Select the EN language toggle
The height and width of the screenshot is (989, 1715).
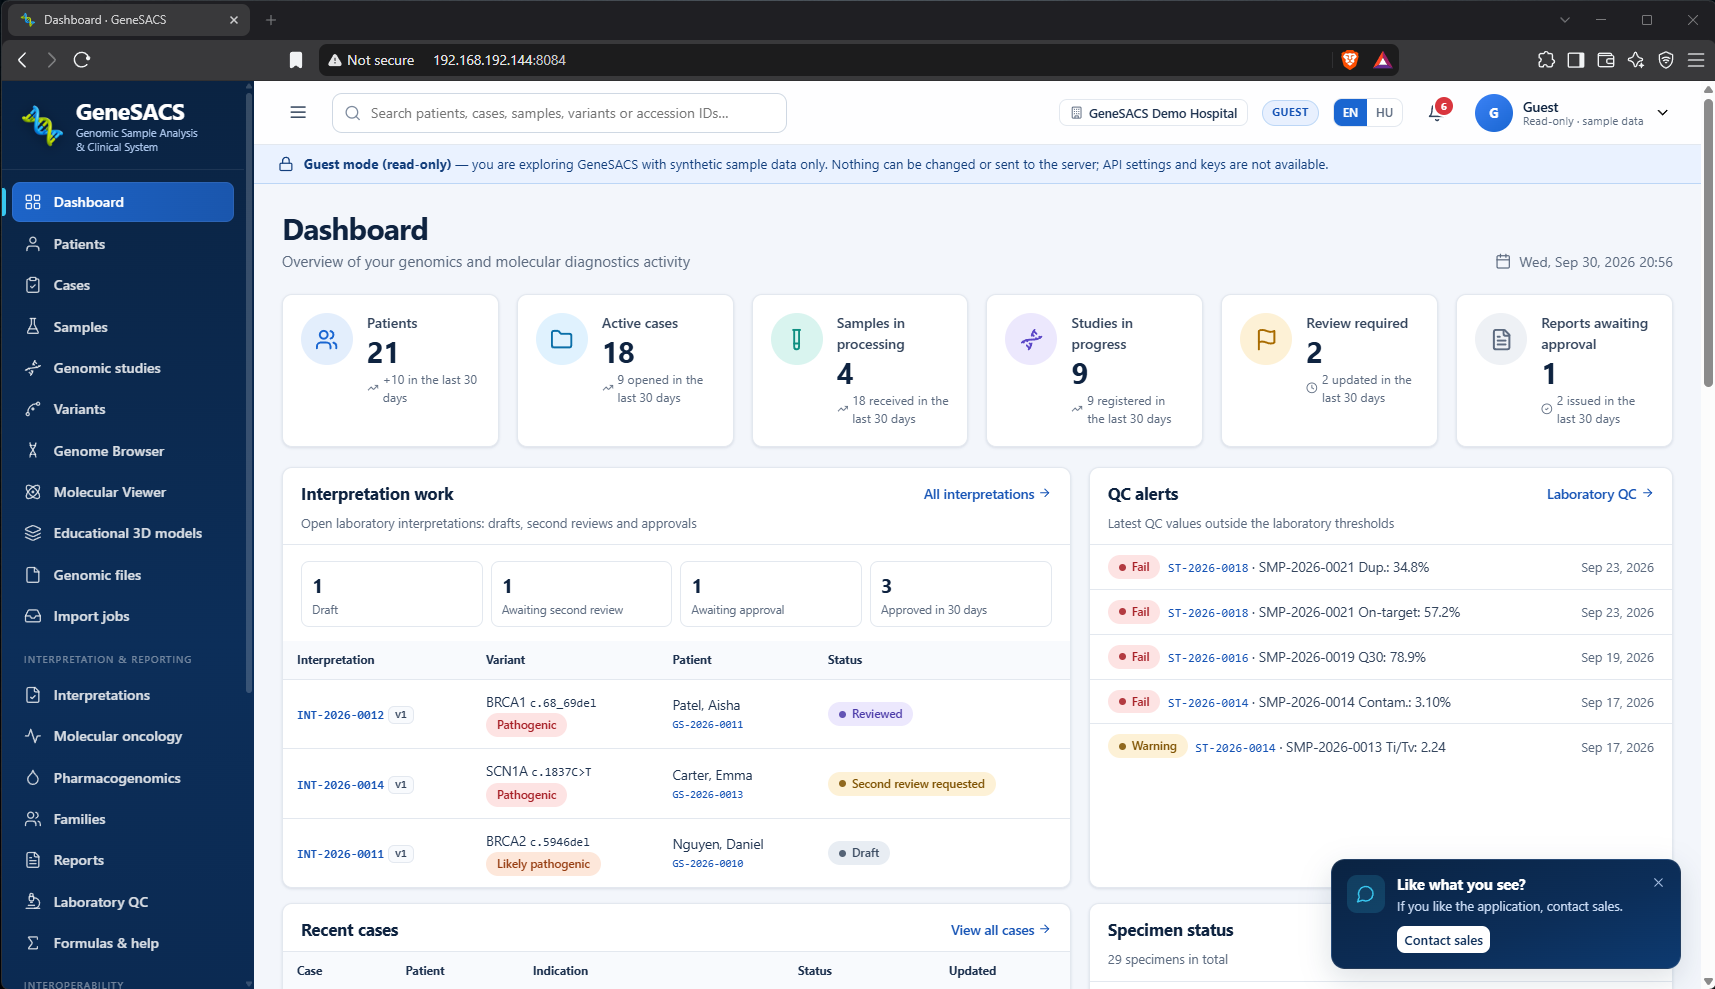coord(1350,113)
